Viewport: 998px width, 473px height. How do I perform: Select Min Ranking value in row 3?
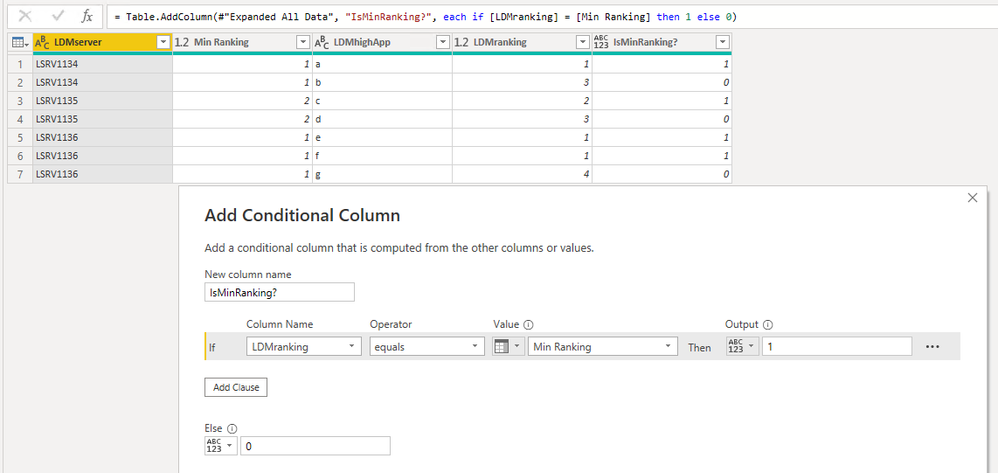tap(242, 101)
